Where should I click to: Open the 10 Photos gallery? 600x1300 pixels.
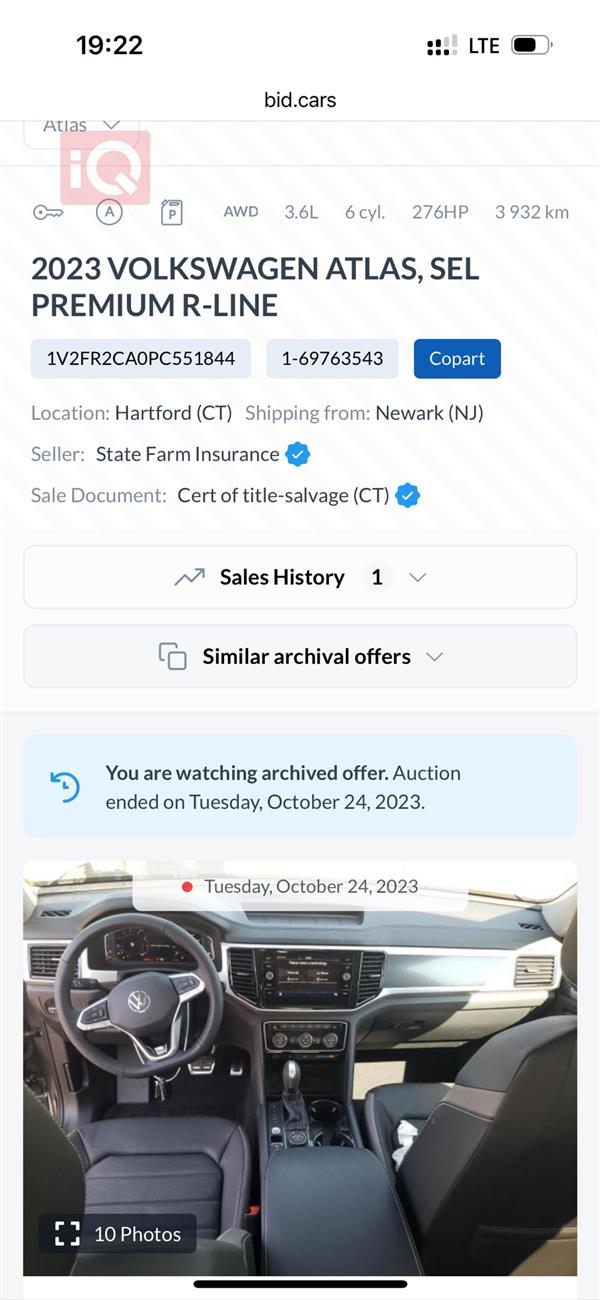coord(118,1233)
